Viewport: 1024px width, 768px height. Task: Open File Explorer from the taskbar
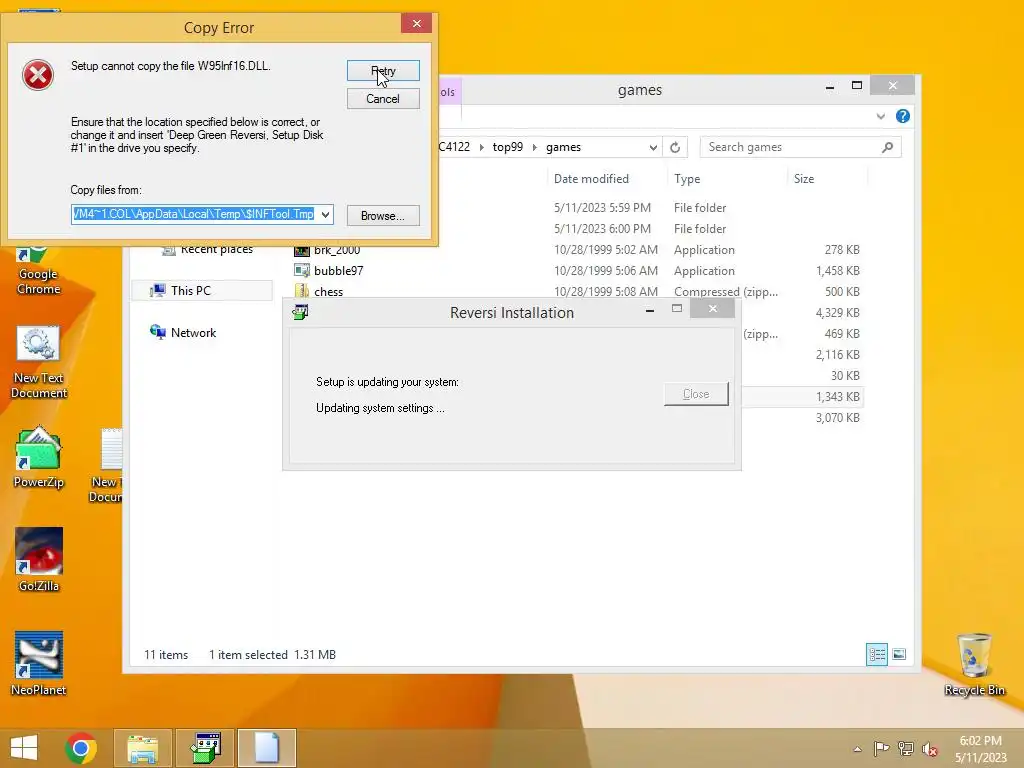[x=142, y=748]
